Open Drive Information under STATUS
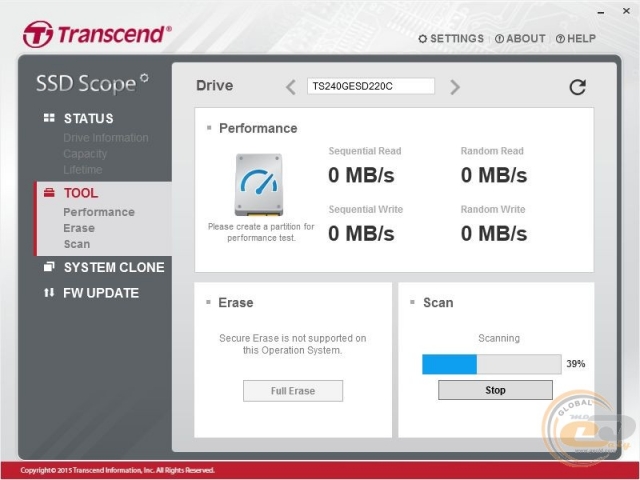Viewport: 640px width, 480px height. point(106,138)
